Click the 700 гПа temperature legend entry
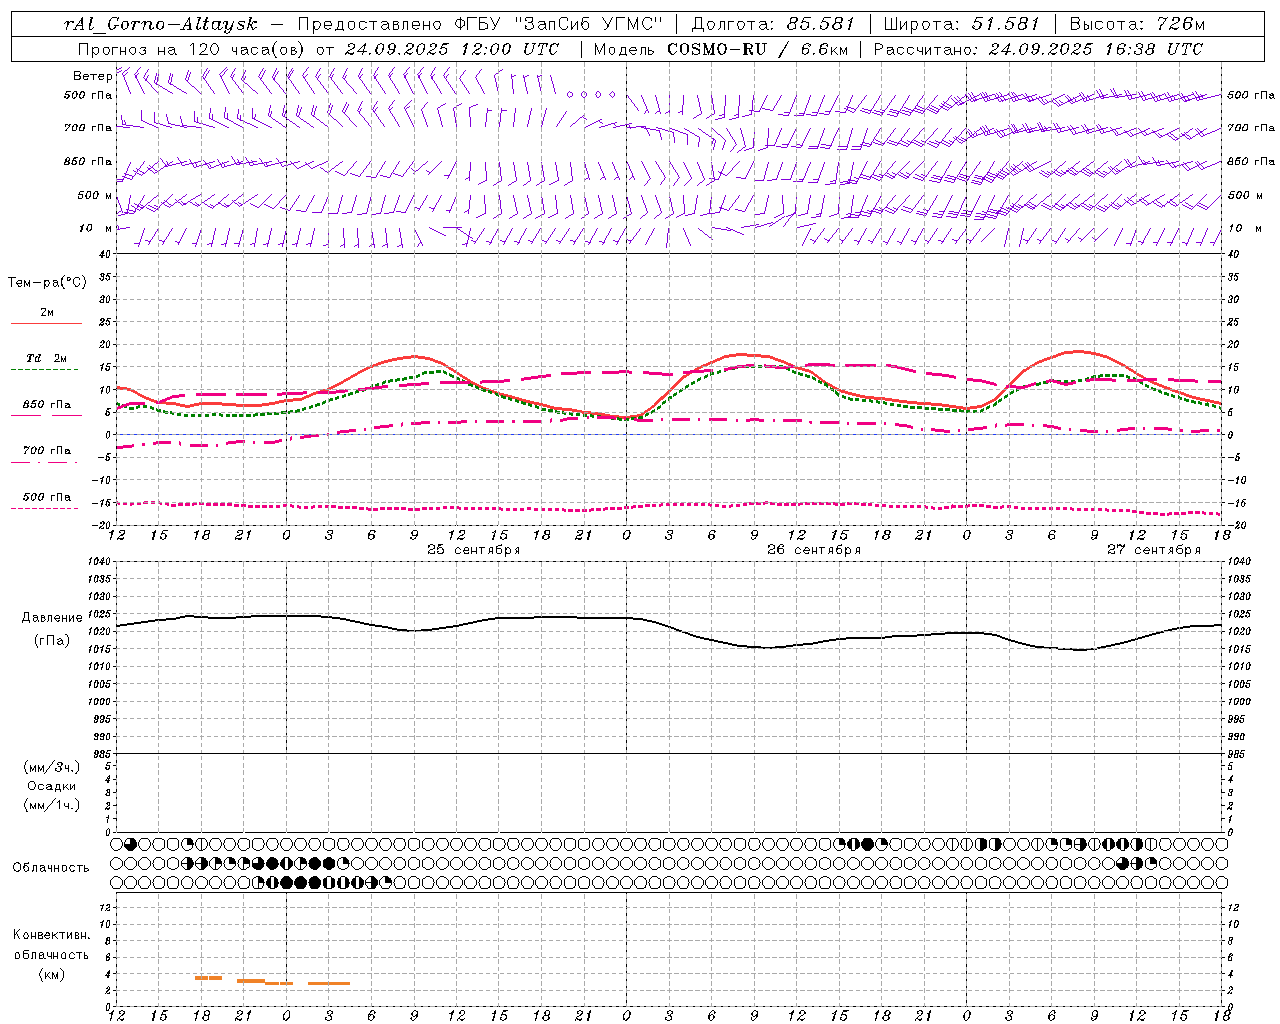Screen dimensions: 1280x1024 (47, 451)
